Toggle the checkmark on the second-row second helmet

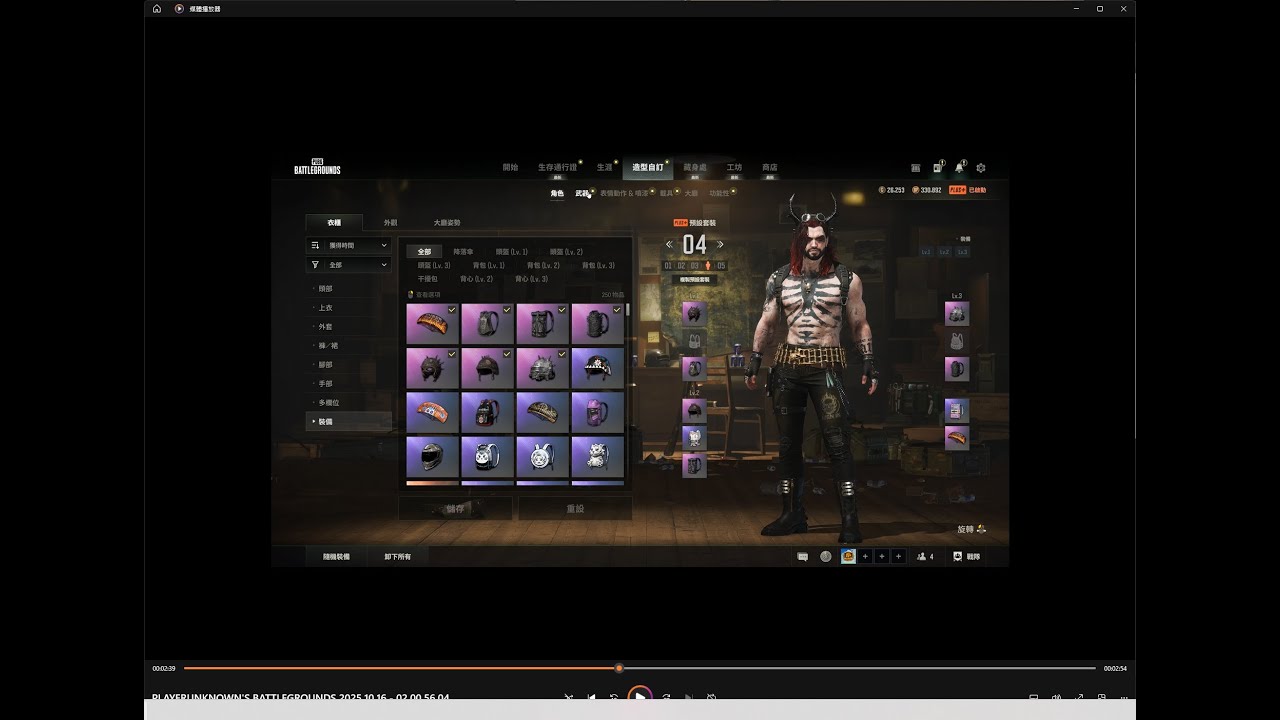click(x=507, y=354)
